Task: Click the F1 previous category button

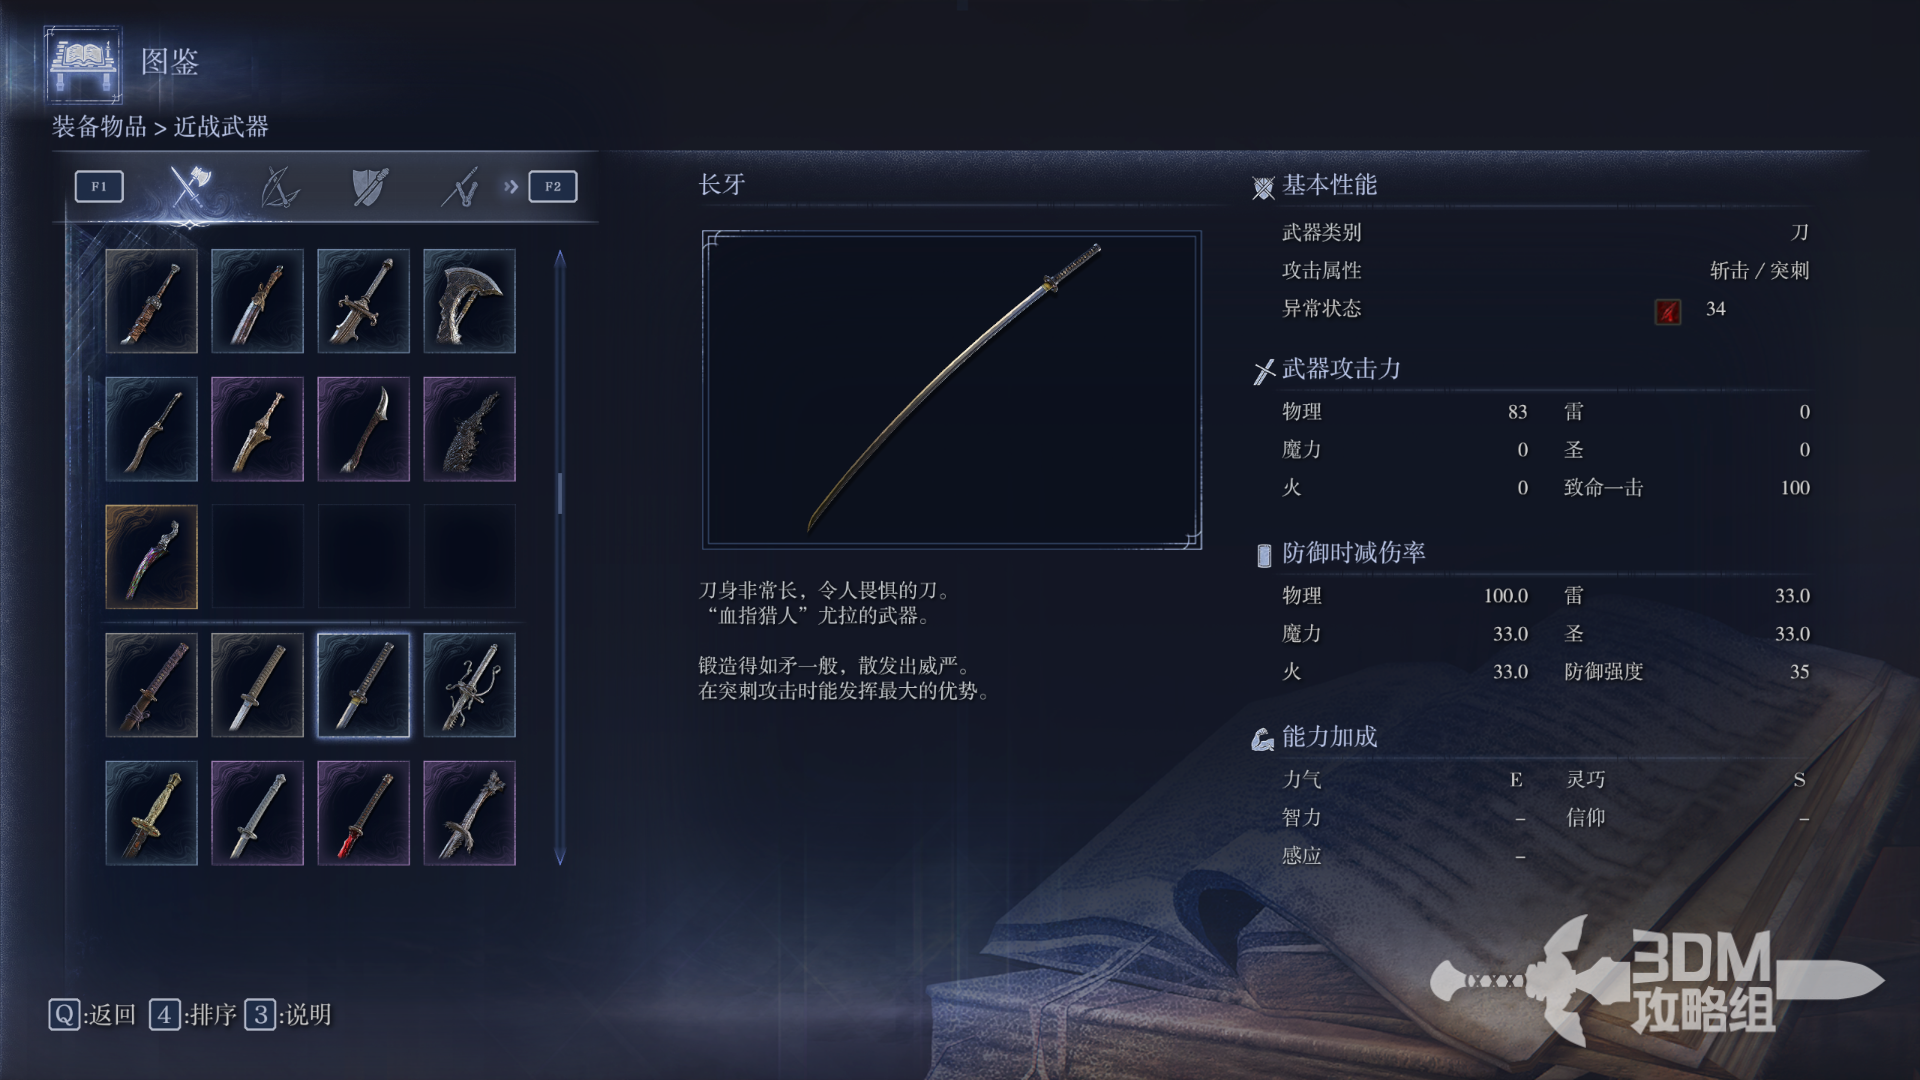Action: (99, 186)
